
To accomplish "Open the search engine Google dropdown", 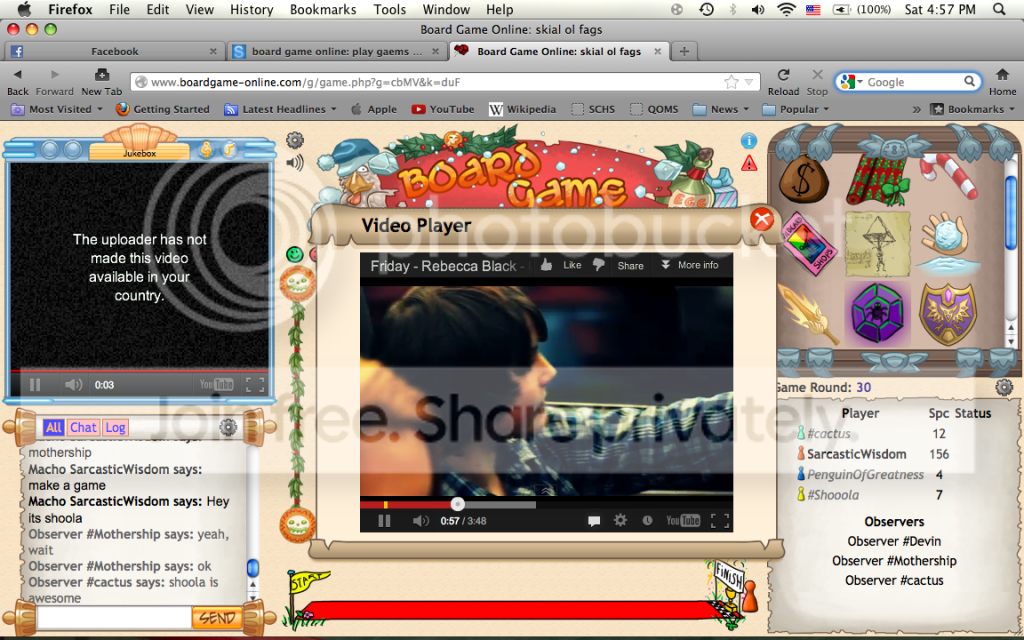I will coord(852,82).
